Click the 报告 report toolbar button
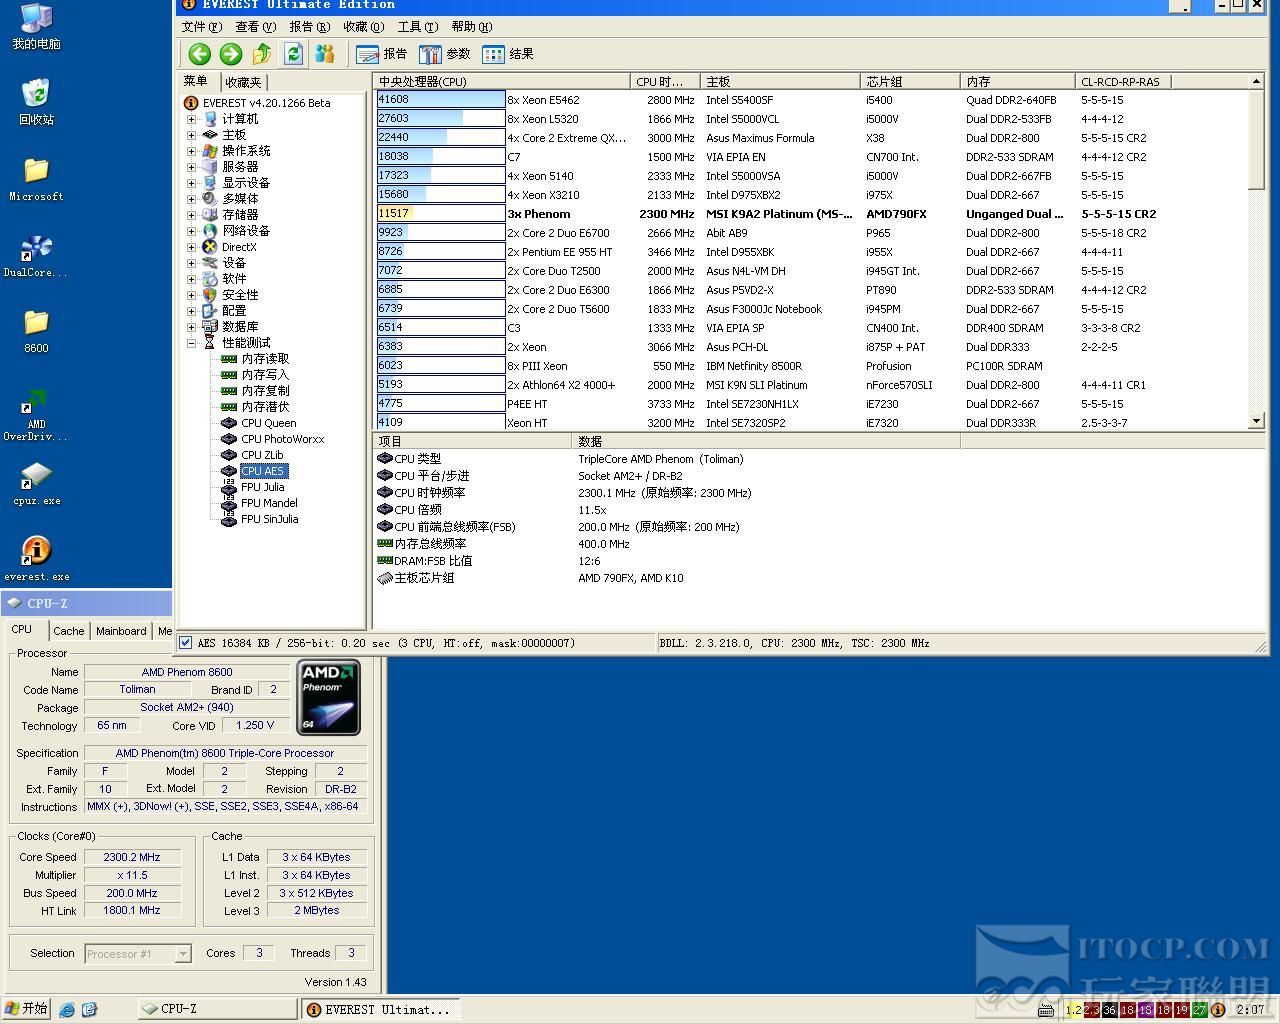1280x1024 pixels. [382, 54]
